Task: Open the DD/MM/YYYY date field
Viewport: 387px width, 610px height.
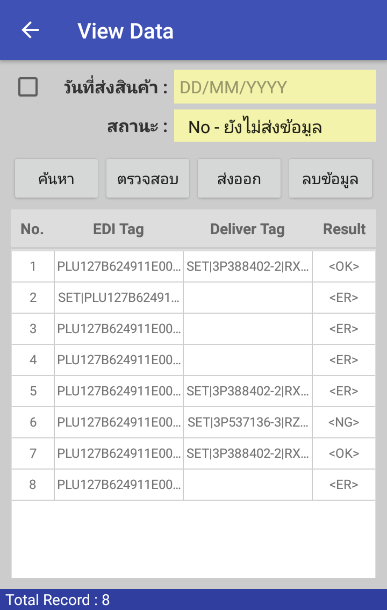Action: 275,87
